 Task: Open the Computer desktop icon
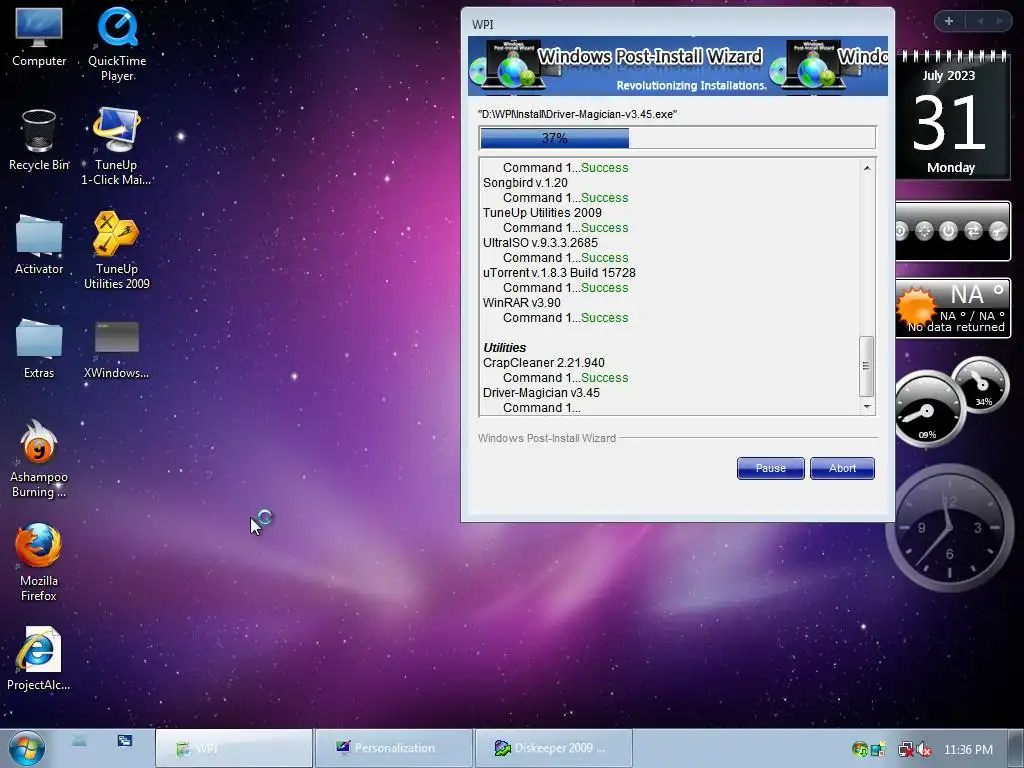point(39,37)
